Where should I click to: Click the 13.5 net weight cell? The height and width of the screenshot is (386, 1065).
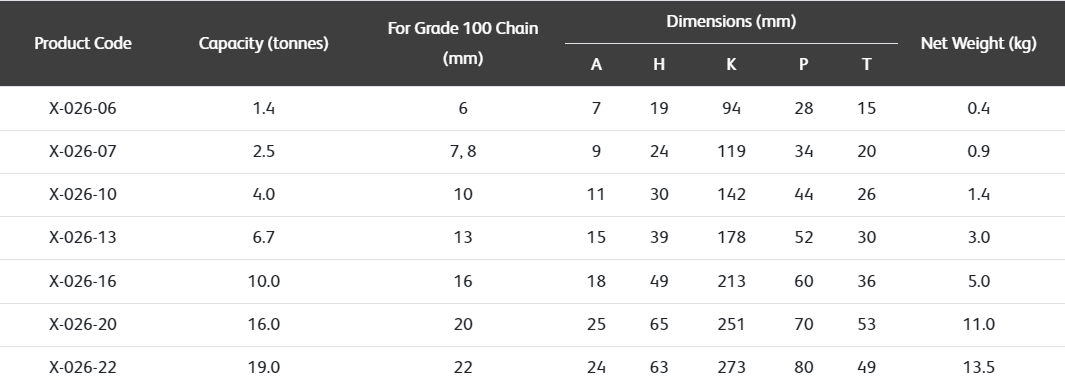(x=979, y=367)
